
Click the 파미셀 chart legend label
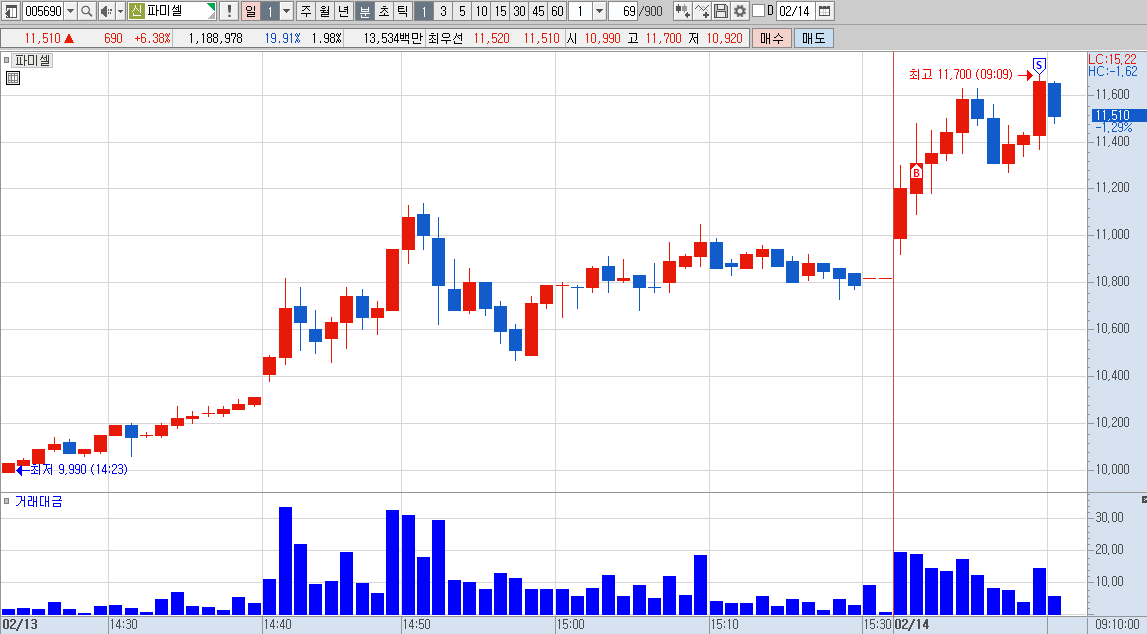32,60
